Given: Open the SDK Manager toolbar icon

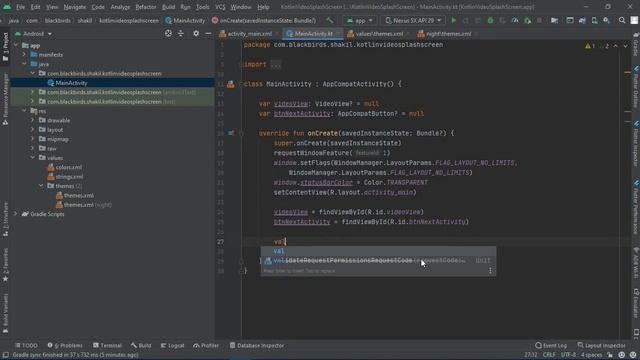Looking at the screenshot, I should point(607,20).
